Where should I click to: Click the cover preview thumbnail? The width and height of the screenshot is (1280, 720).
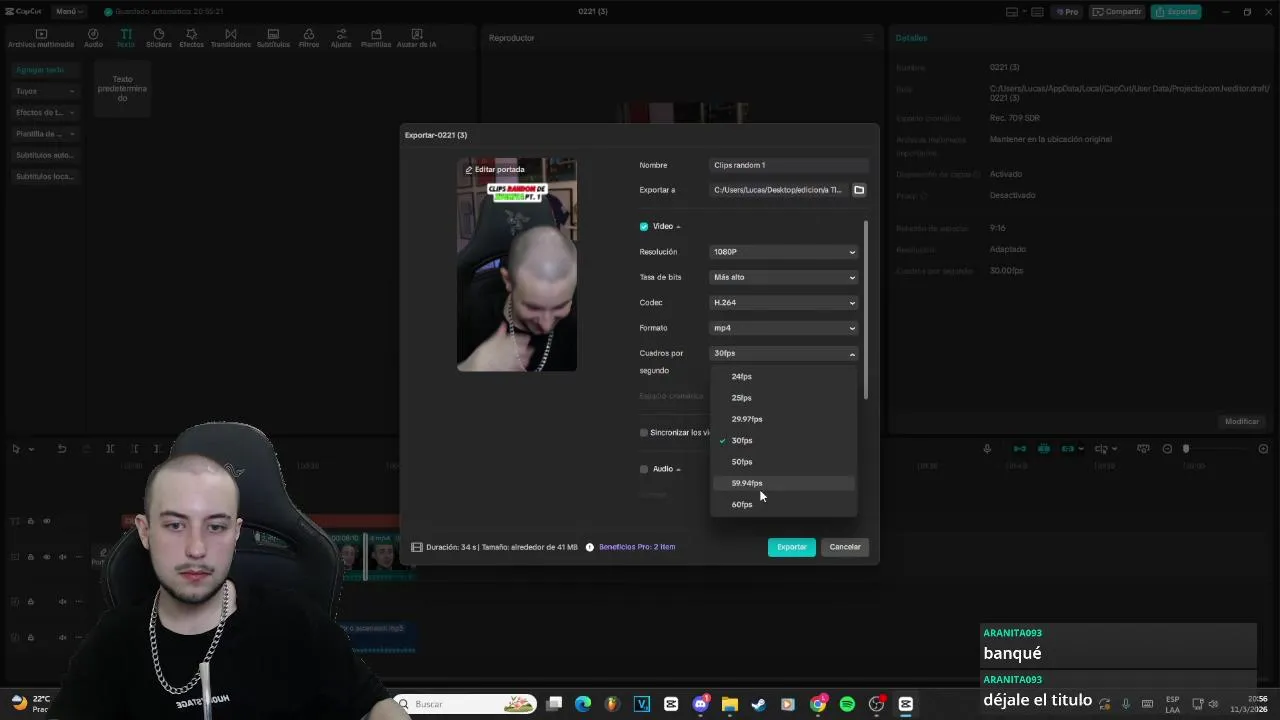click(517, 265)
